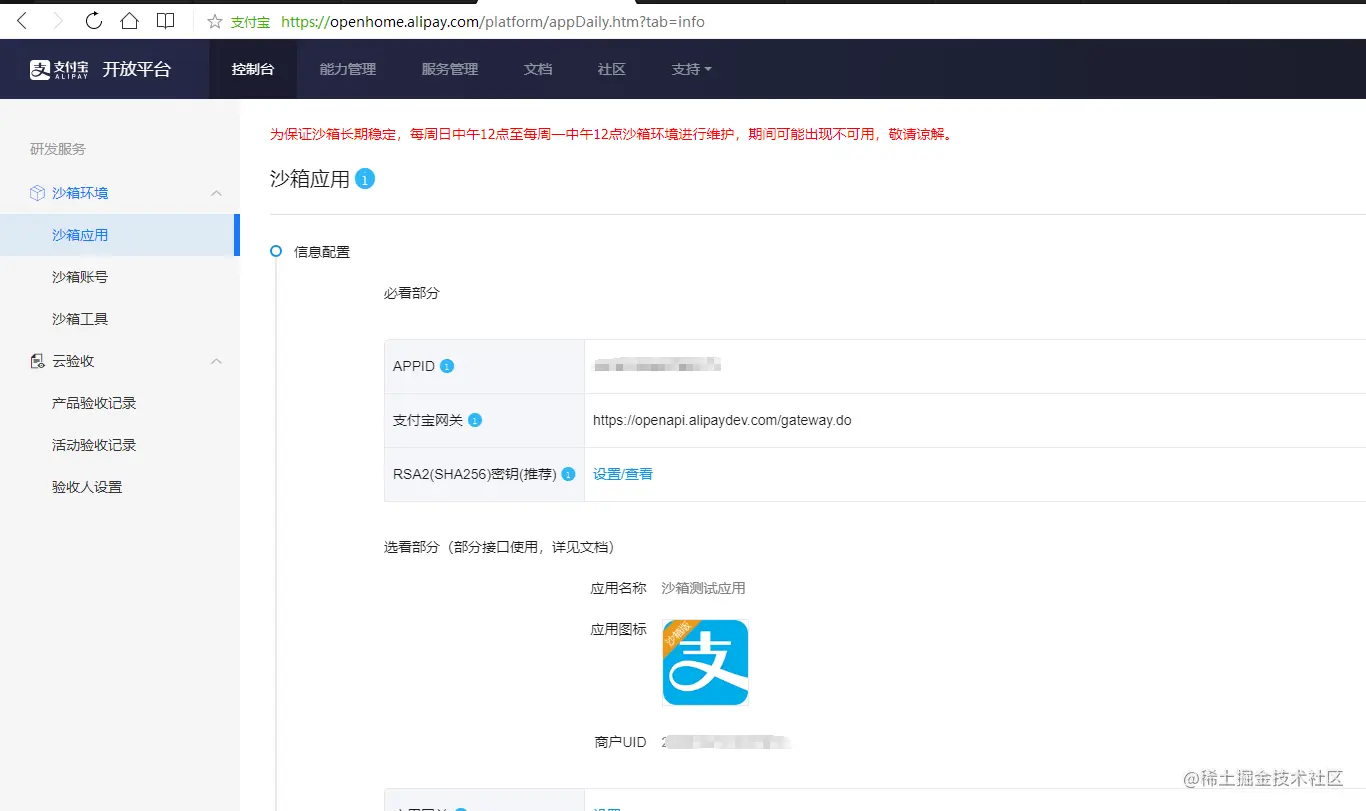Click the 应用名称 field label
This screenshot has width=1366, height=811.
619,588
